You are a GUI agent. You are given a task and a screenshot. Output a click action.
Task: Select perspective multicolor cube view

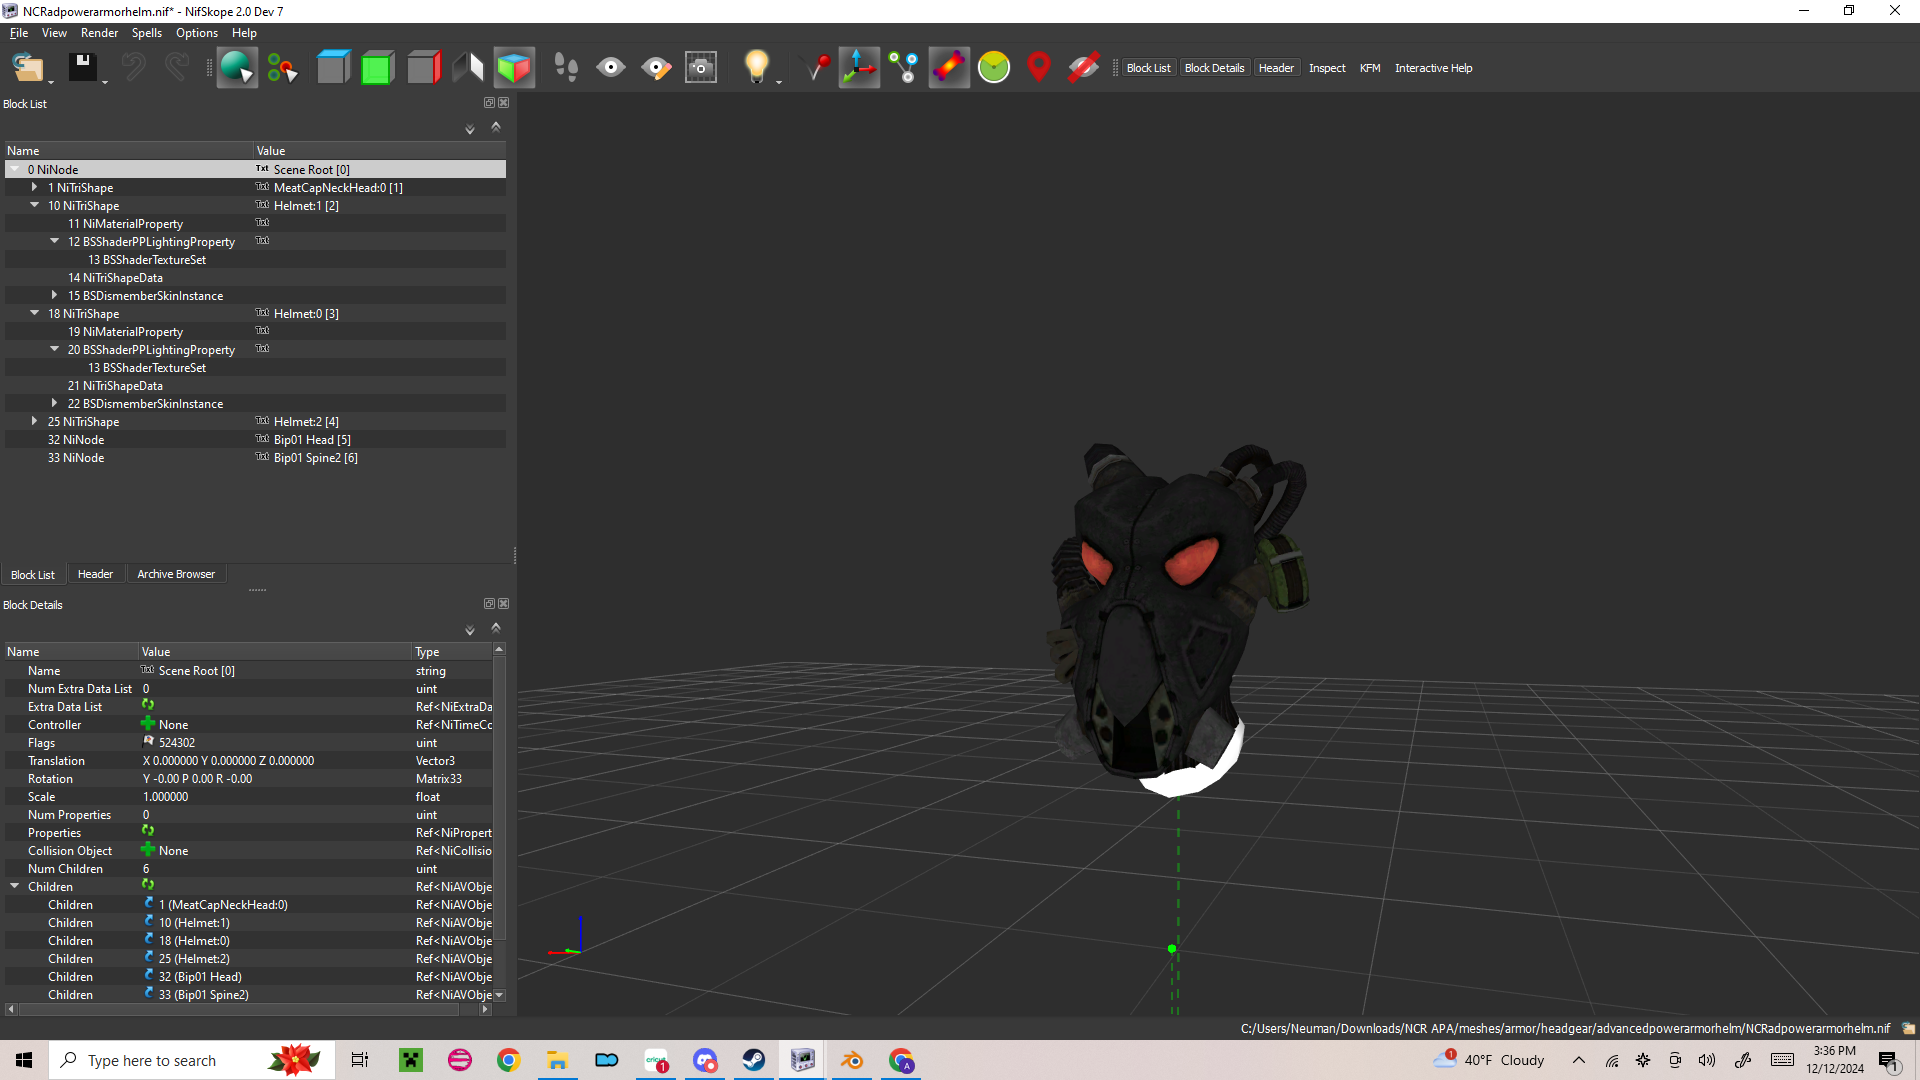514,68
